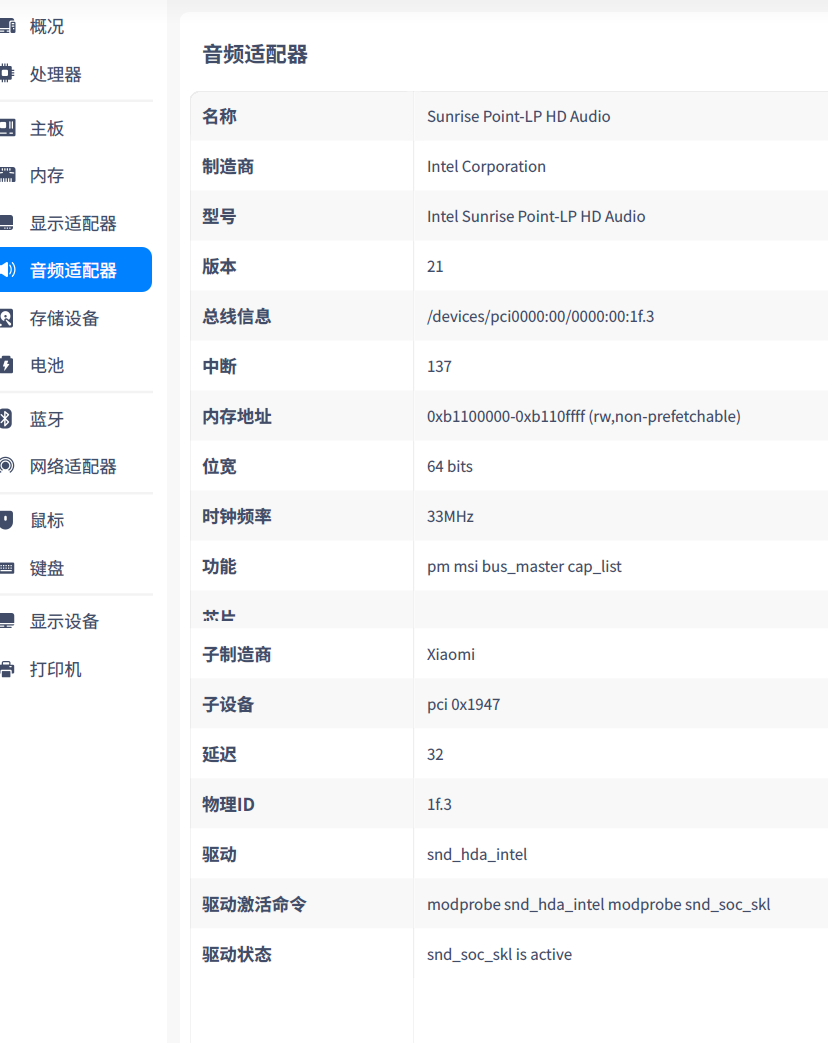
Task: Select the 内存 memory module icon
Action: click(x=7, y=175)
